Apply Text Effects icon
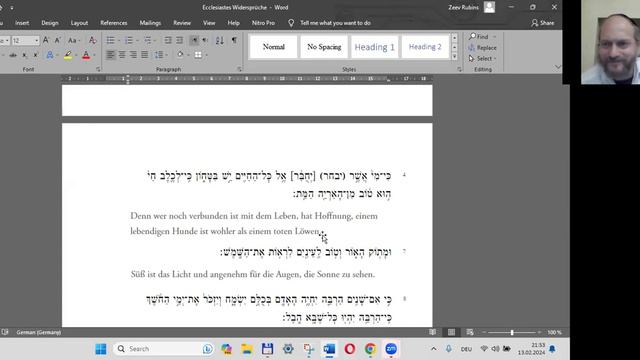The width and height of the screenshot is (640, 360). [x=49, y=55]
